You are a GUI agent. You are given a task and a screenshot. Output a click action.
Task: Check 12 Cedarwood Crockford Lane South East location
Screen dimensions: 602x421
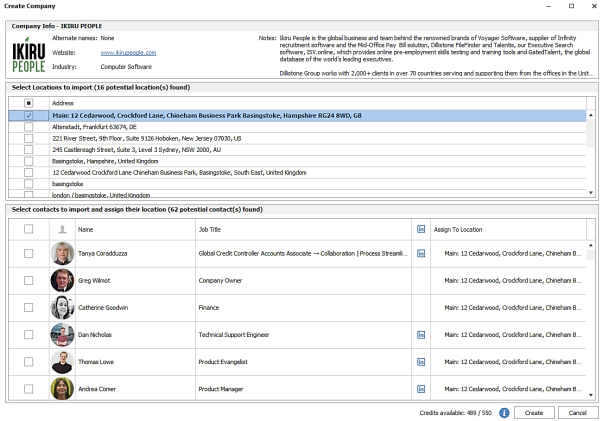coord(28,172)
